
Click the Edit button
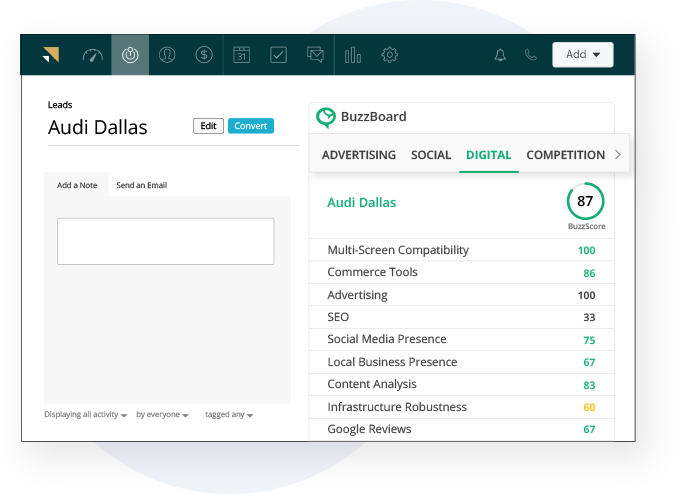(208, 126)
